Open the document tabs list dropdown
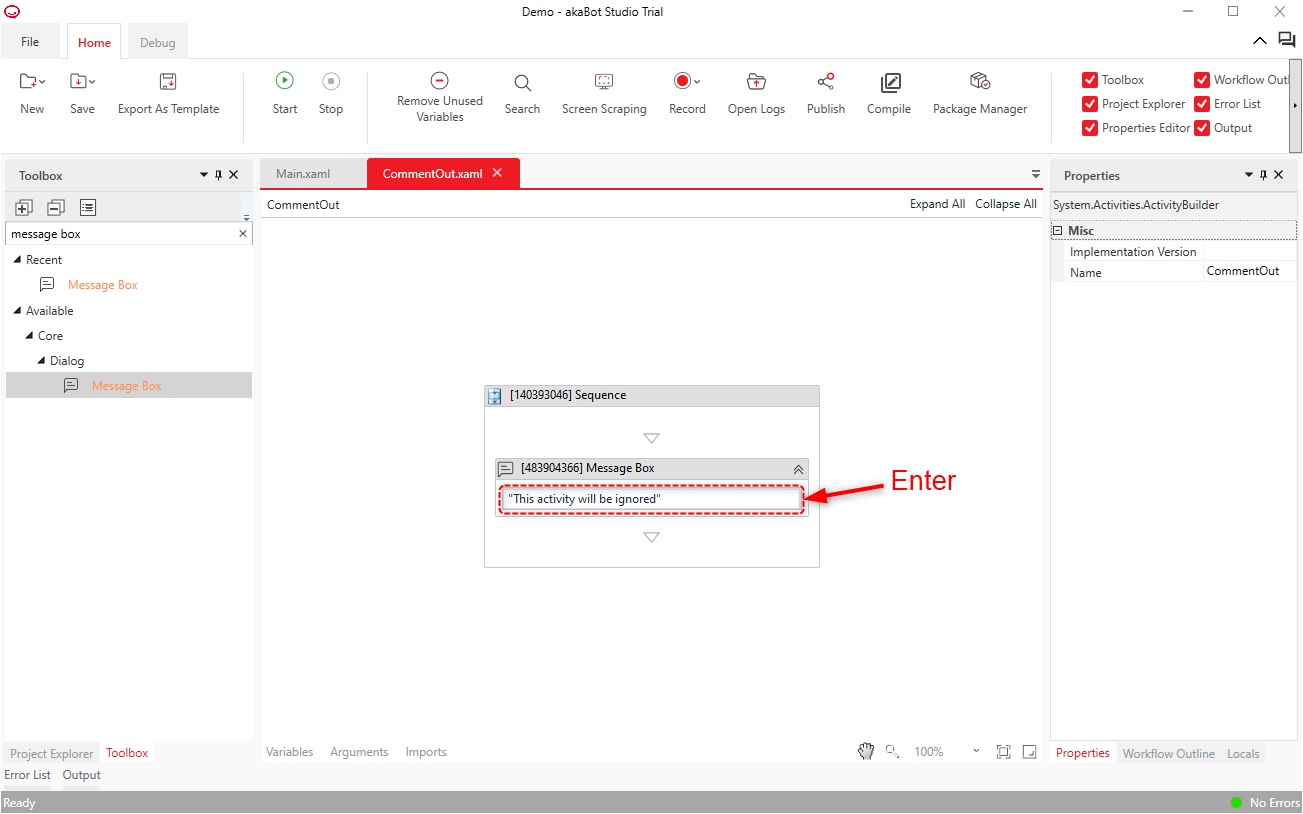The image size is (1303, 814). 1036,174
